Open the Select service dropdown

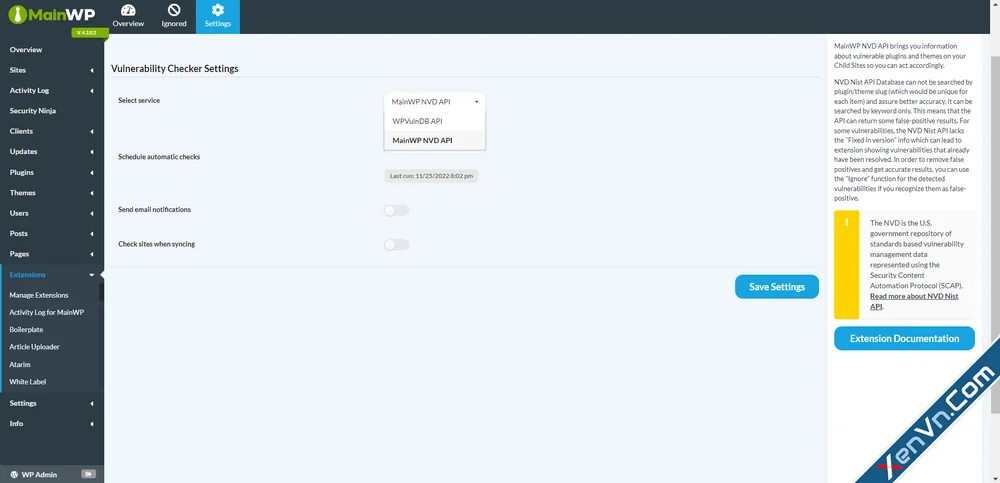(x=434, y=101)
